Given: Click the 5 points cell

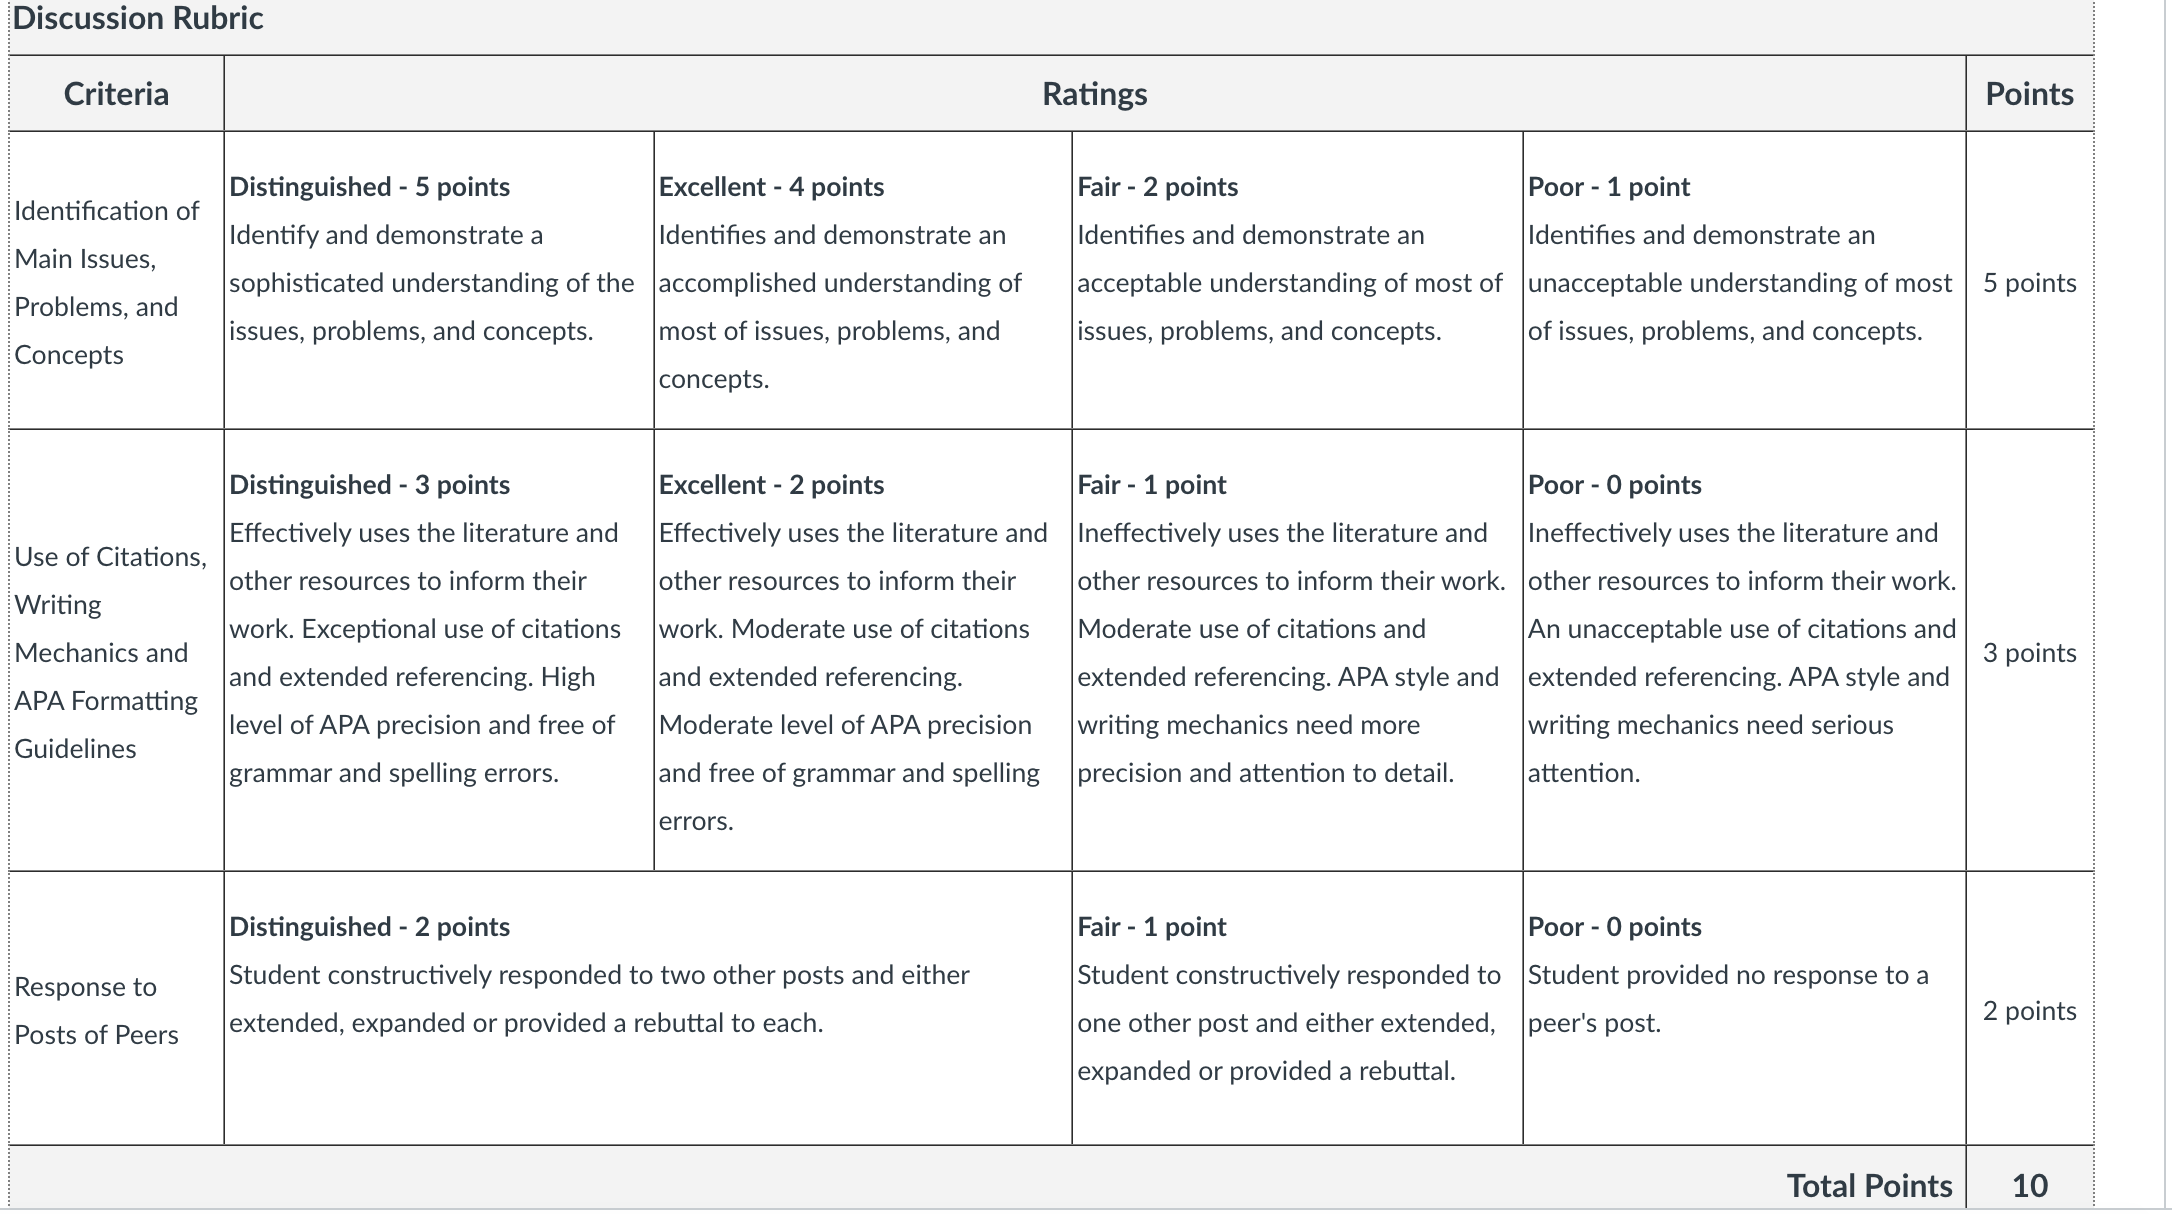Looking at the screenshot, I should [2029, 282].
